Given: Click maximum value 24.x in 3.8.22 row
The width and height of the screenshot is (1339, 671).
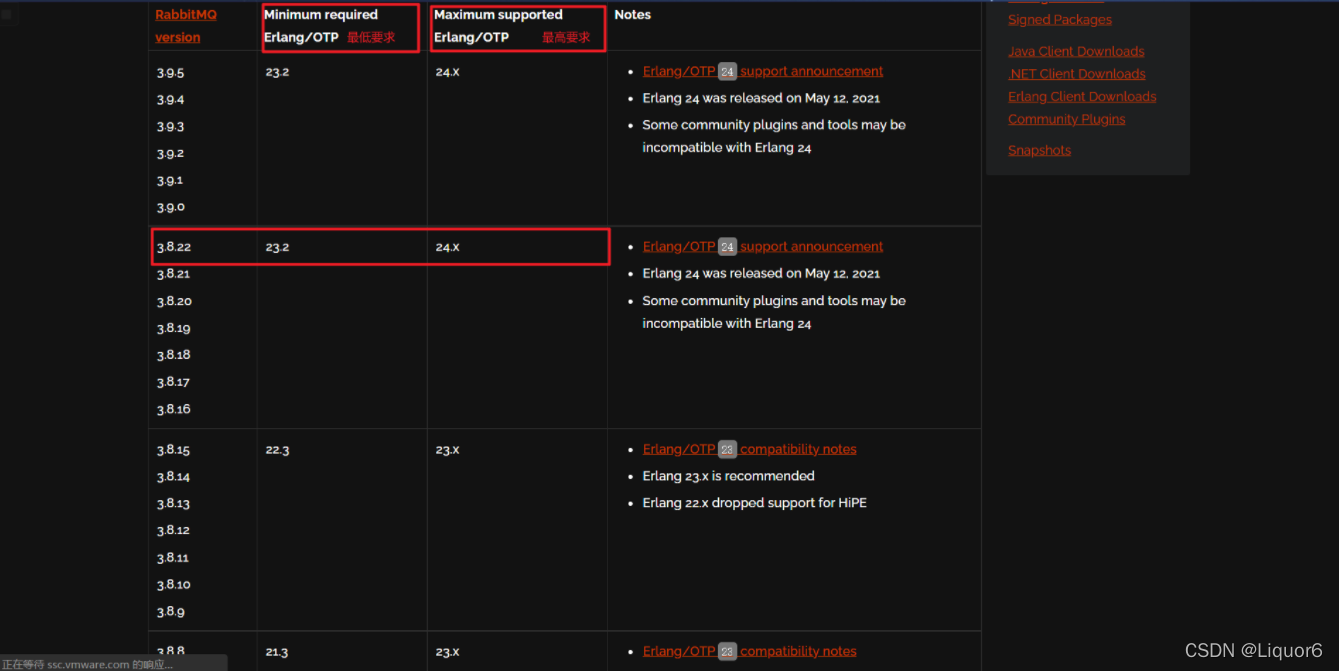Looking at the screenshot, I should [447, 247].
